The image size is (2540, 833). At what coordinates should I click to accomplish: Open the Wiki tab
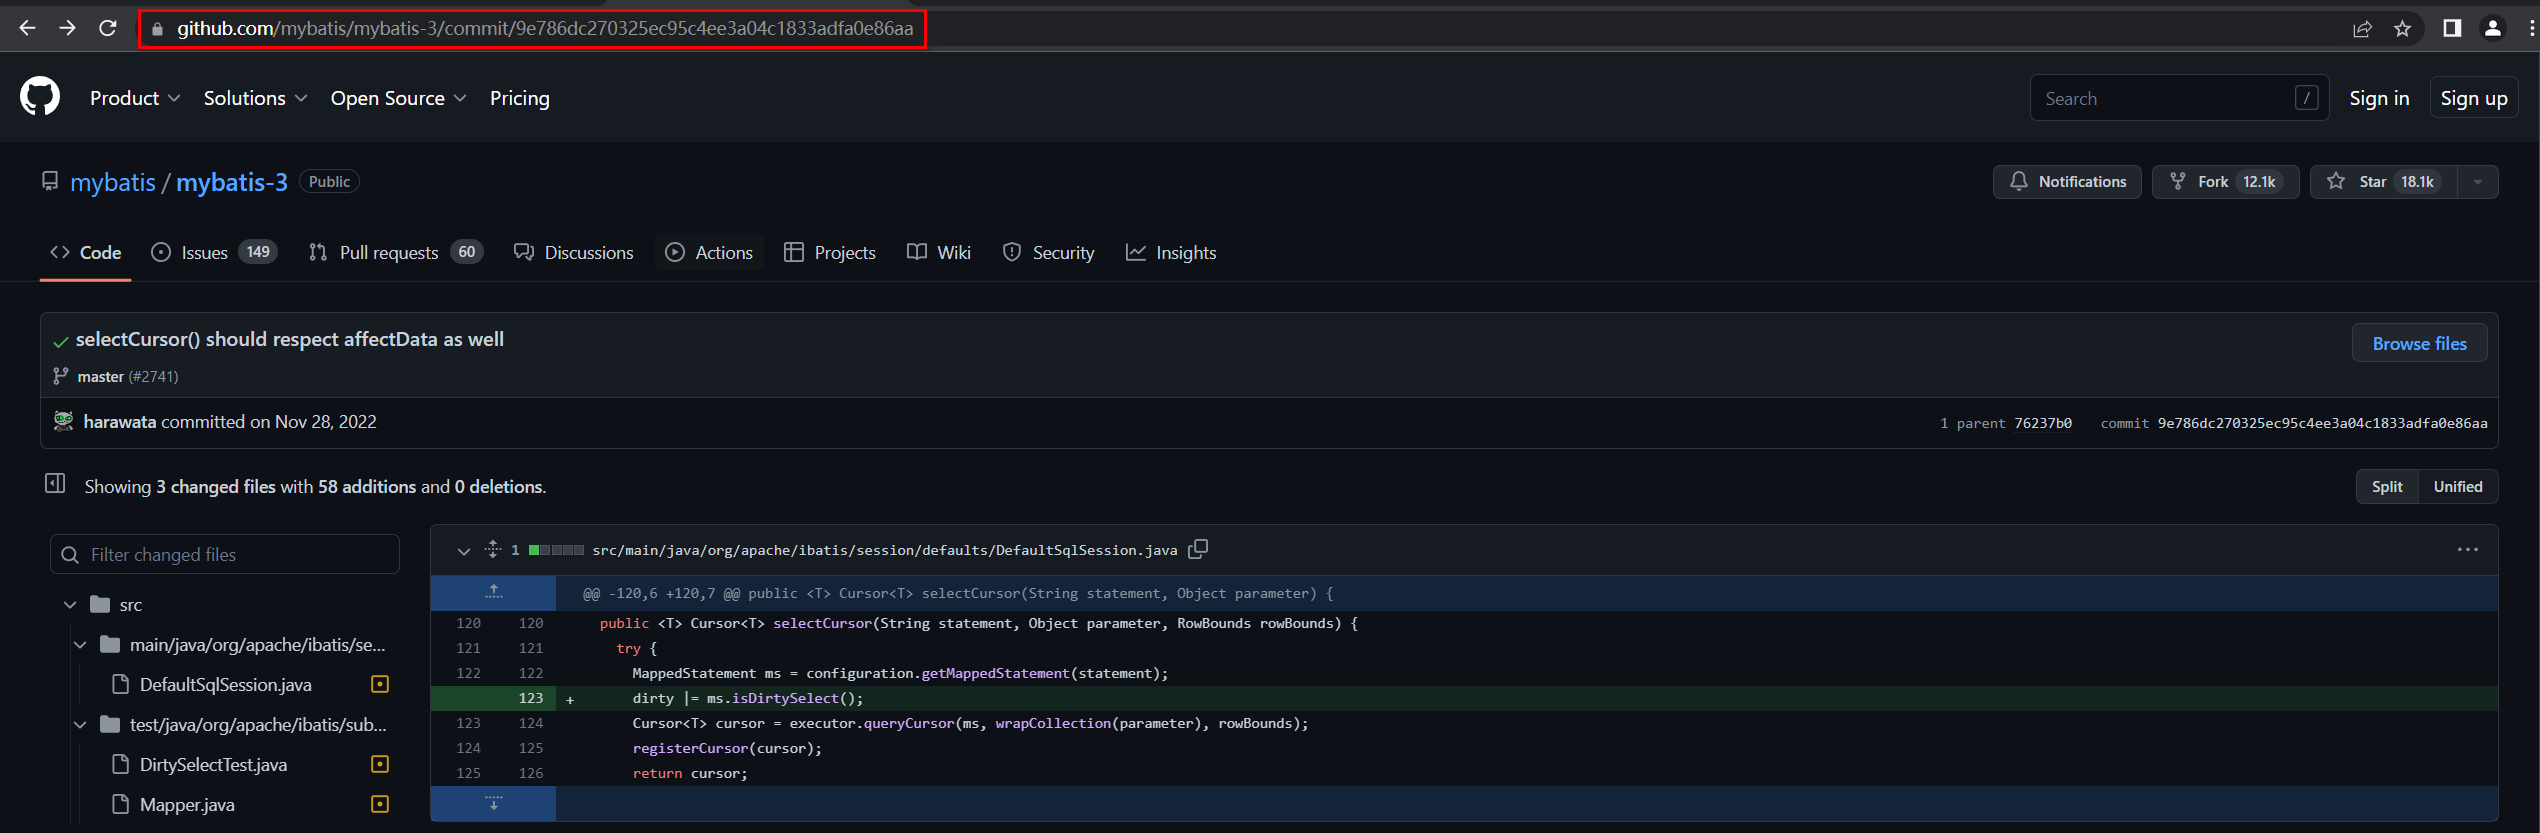pos(939,253)
